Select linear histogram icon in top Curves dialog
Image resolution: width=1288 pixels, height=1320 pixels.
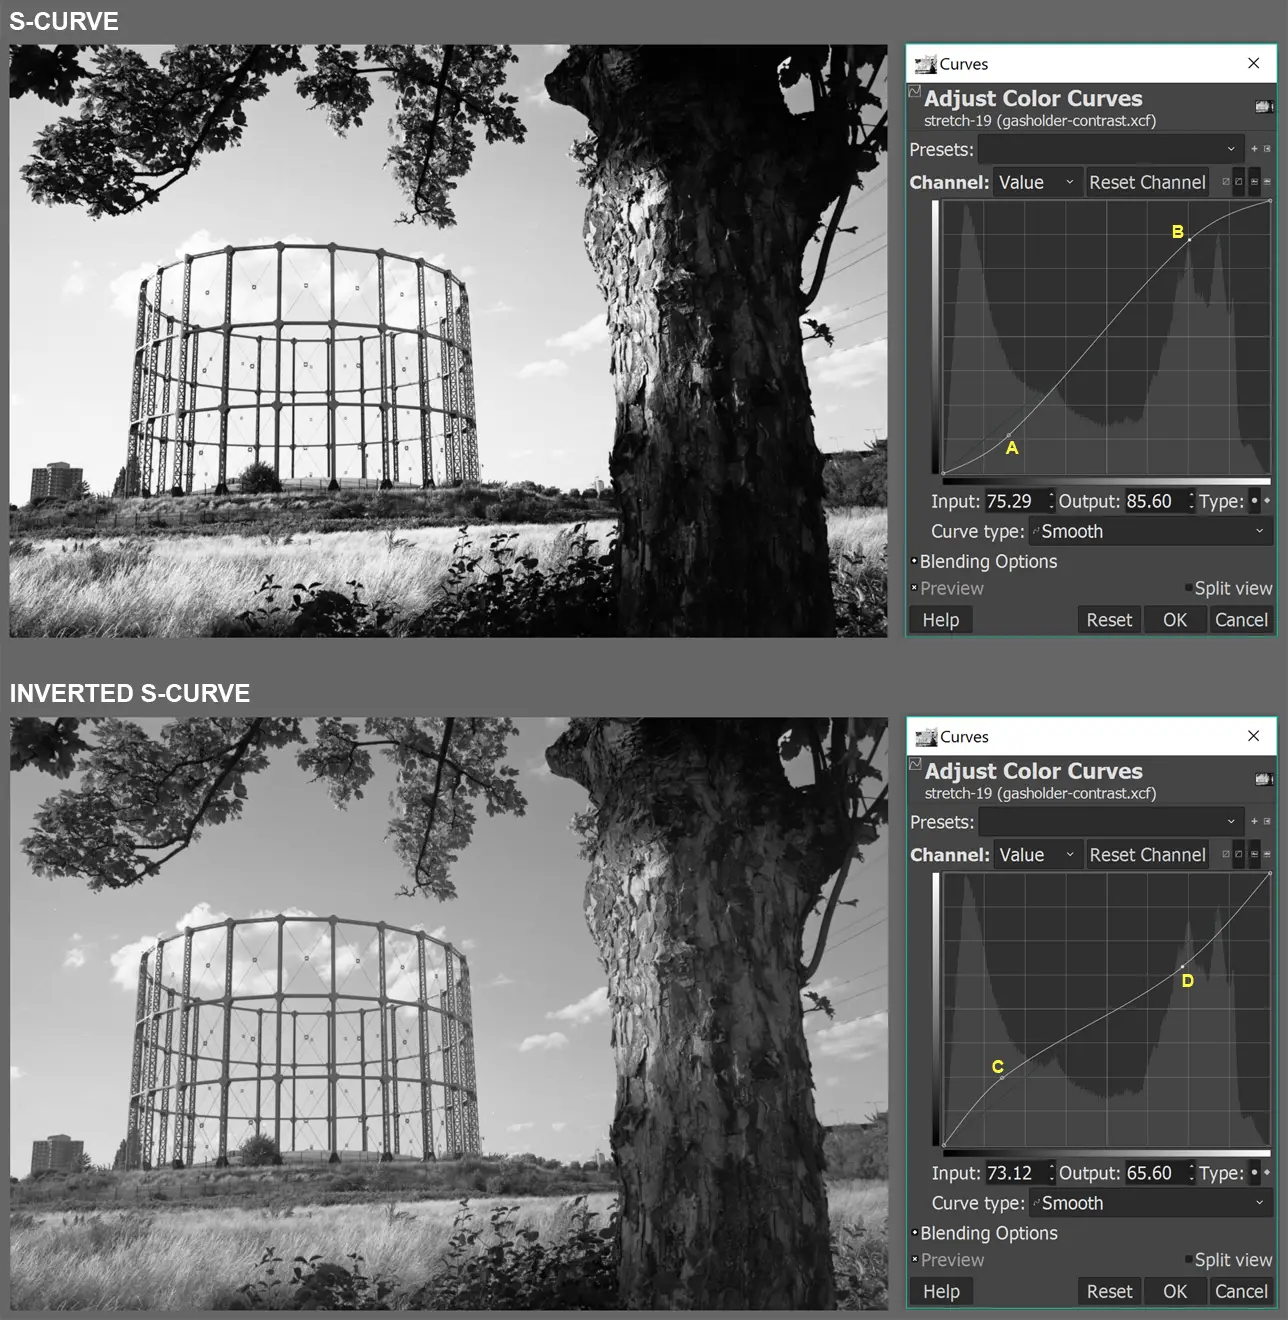pos(1254,182)
